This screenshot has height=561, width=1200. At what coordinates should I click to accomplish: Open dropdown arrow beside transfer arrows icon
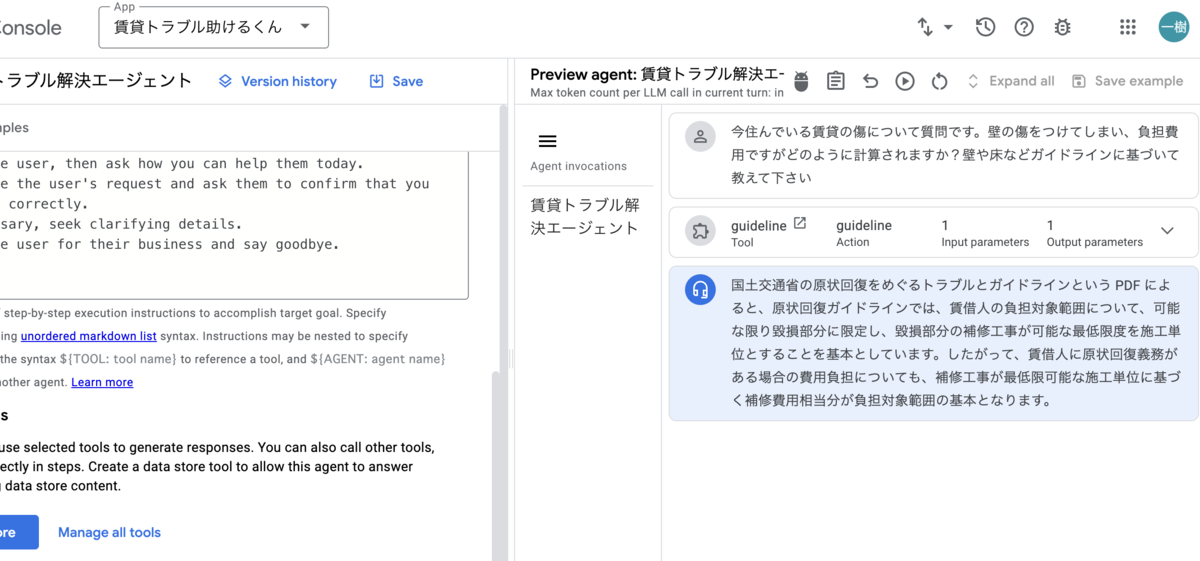(948, 28)
